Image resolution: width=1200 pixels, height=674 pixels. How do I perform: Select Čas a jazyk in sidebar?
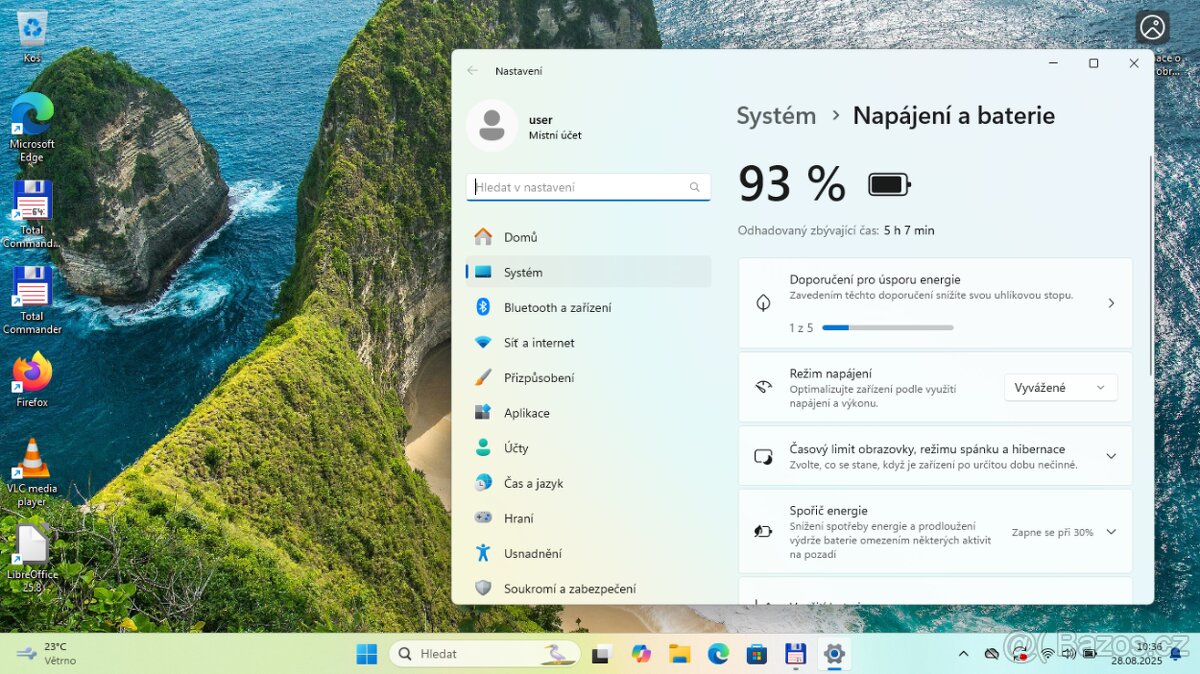(533, 483)
